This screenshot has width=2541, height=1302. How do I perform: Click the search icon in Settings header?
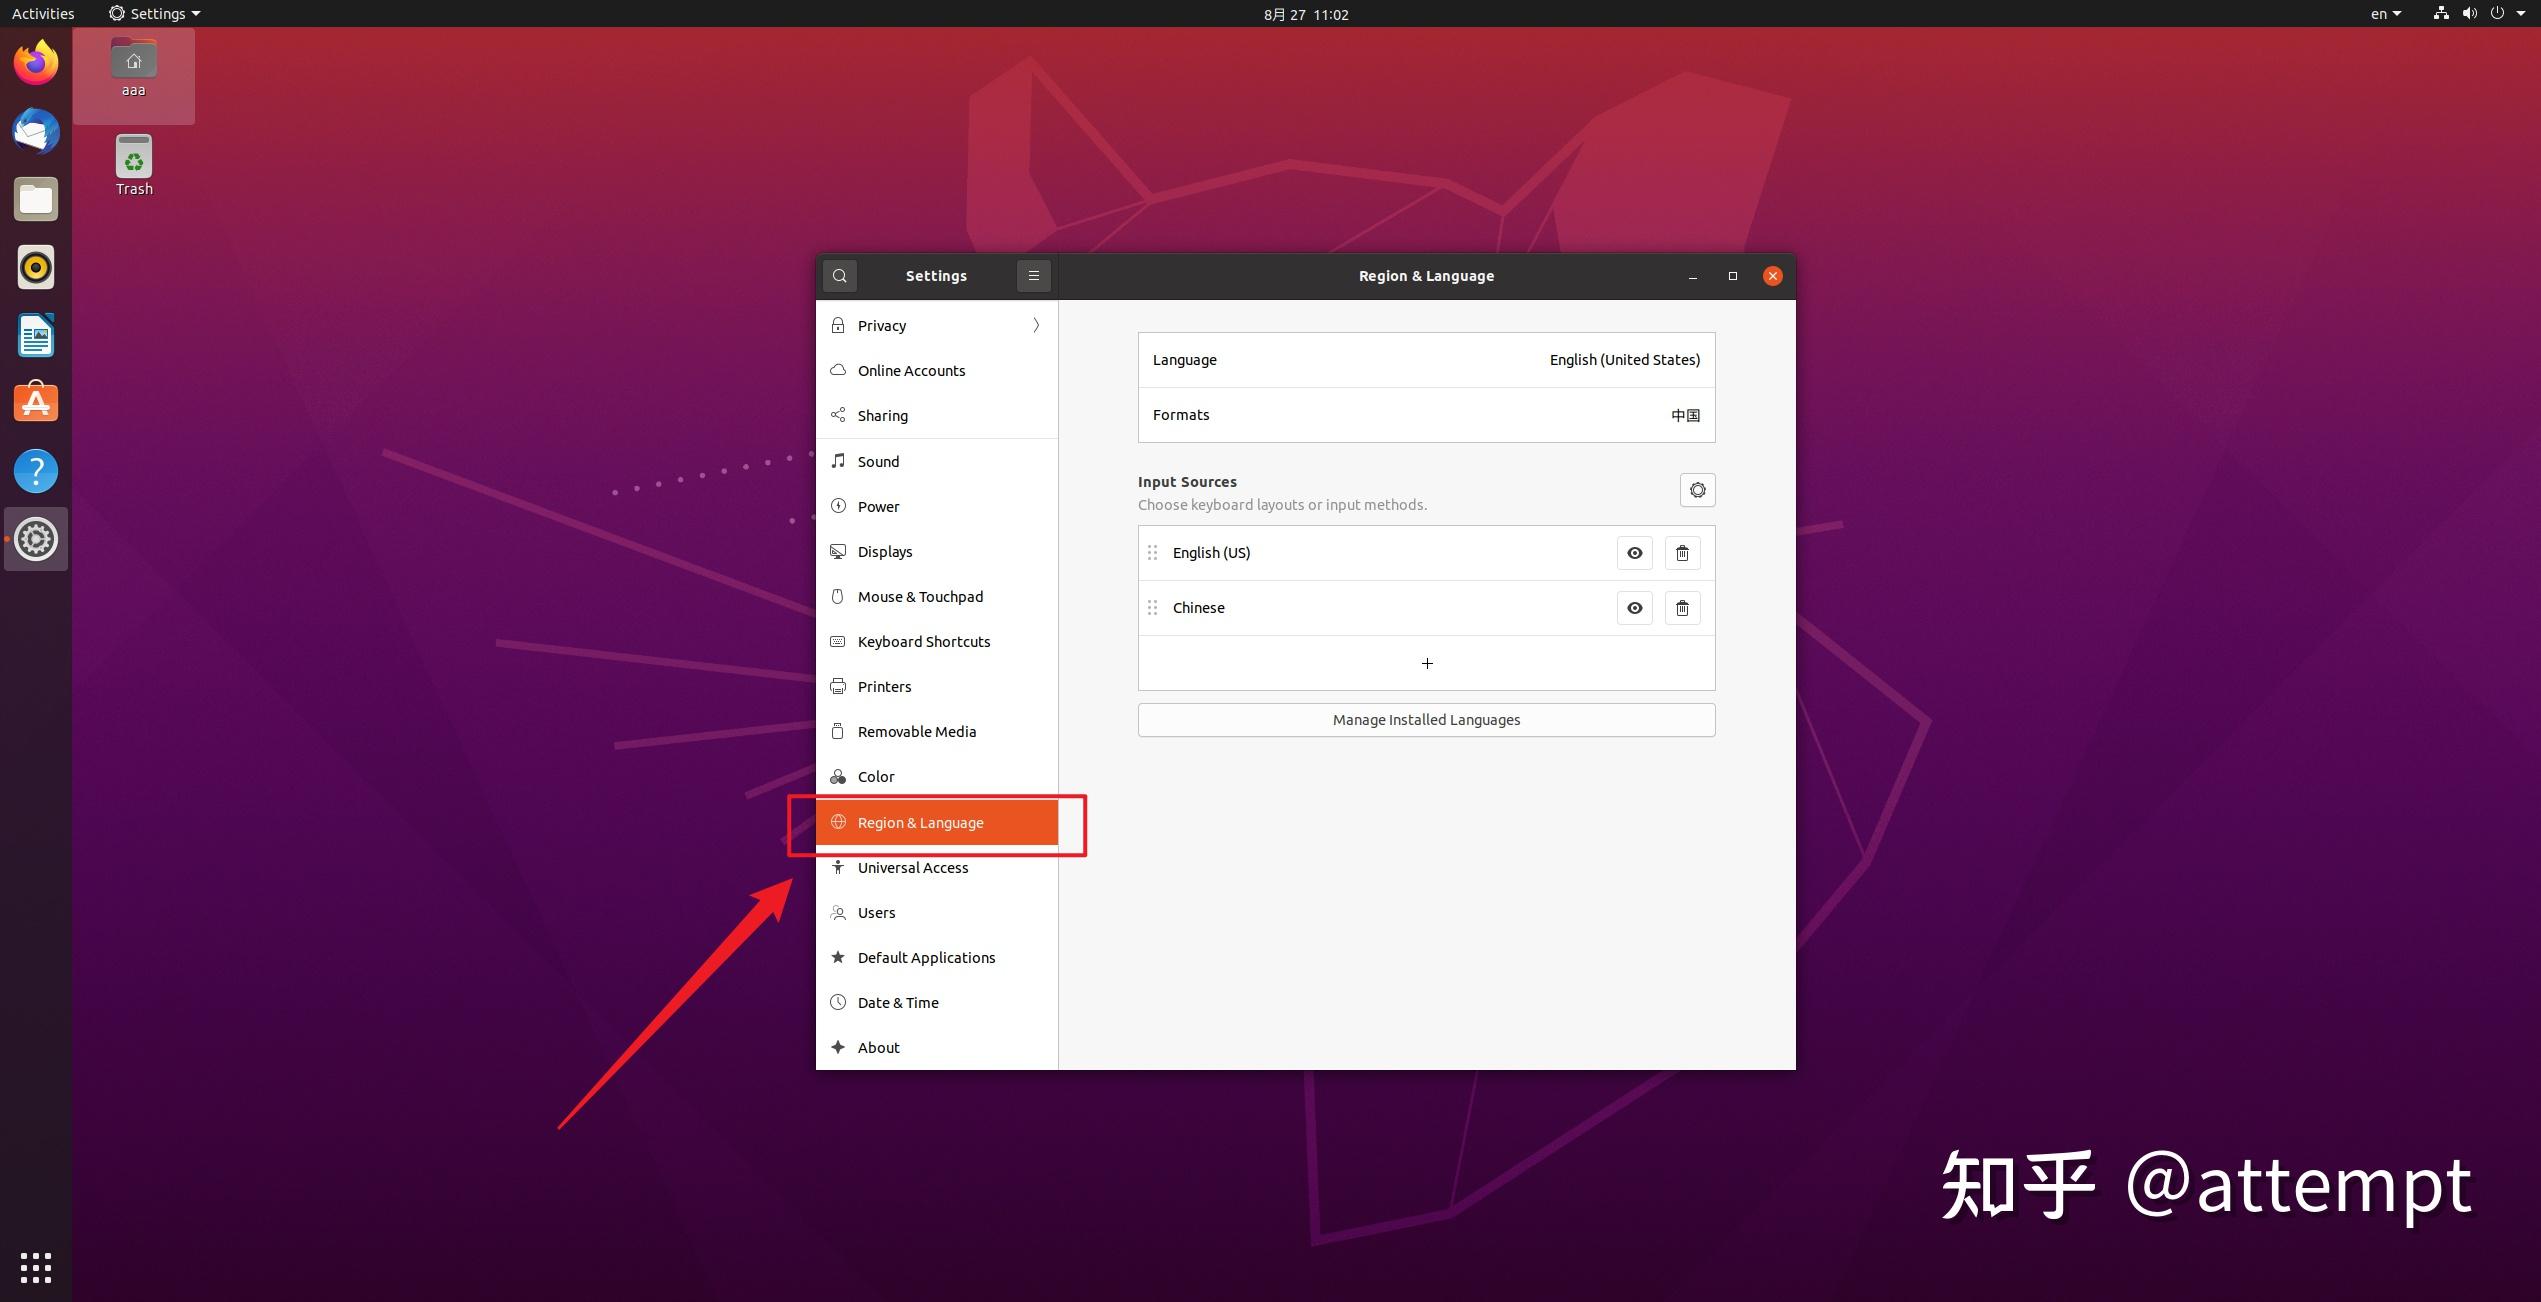(x=839, y=276)
